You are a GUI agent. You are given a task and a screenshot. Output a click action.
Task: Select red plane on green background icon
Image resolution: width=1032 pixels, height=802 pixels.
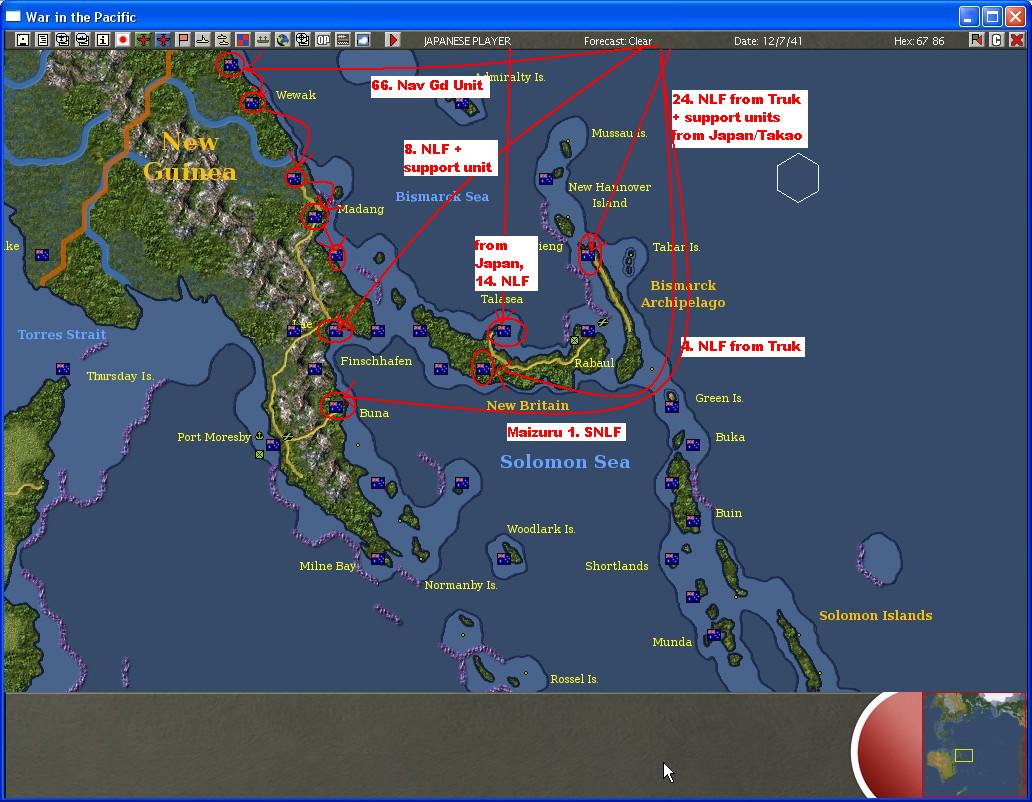click(x=143, y=40)
